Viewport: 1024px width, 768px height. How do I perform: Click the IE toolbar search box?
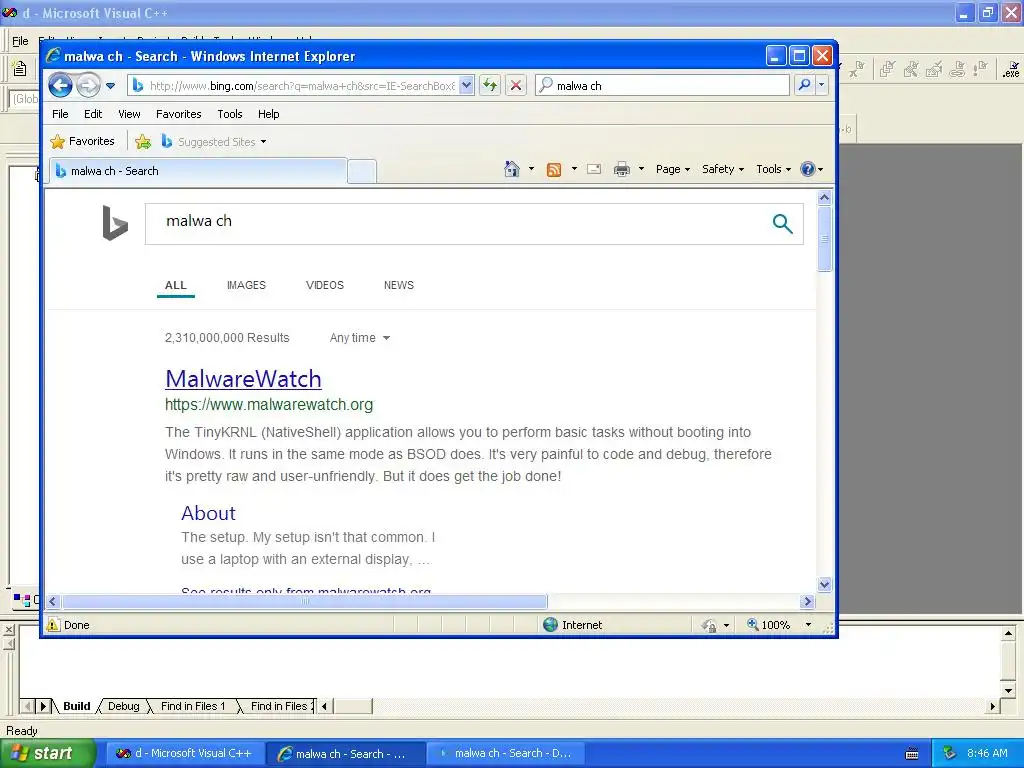(662, 86)
